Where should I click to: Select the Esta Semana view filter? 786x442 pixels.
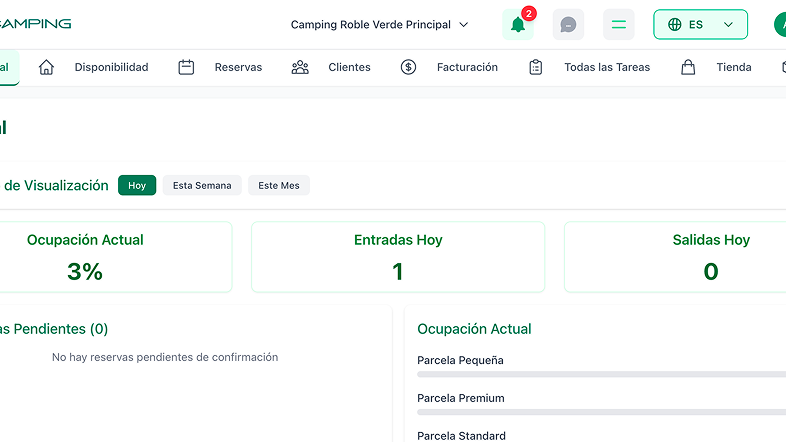[202, 185]
